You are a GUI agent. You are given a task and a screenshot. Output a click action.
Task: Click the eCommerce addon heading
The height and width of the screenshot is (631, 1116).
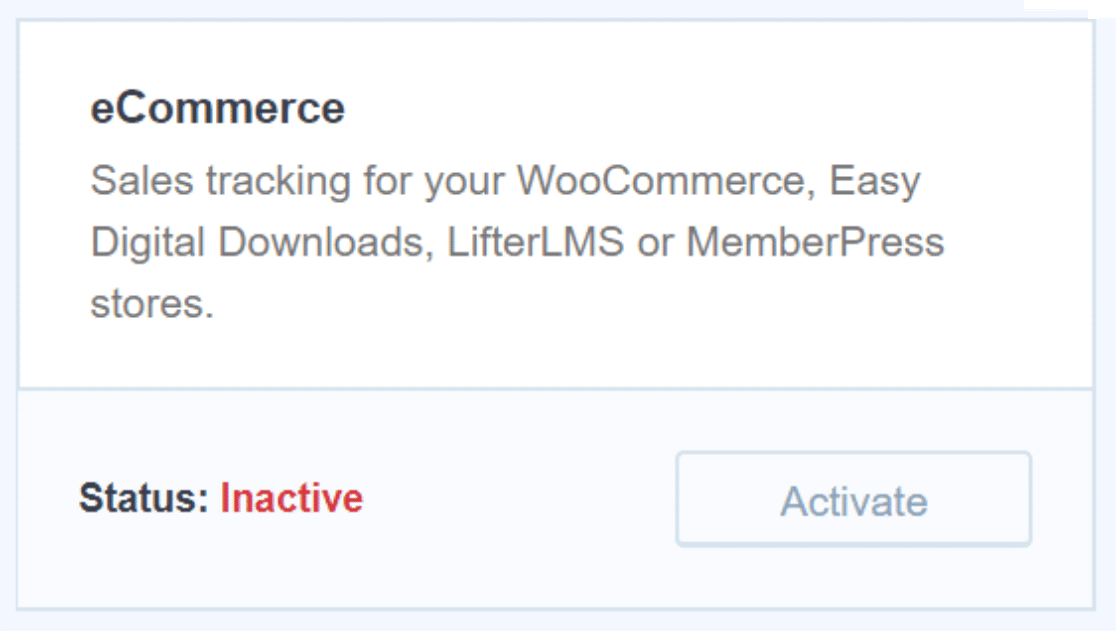pyautogui.click(x=217, y=107)
